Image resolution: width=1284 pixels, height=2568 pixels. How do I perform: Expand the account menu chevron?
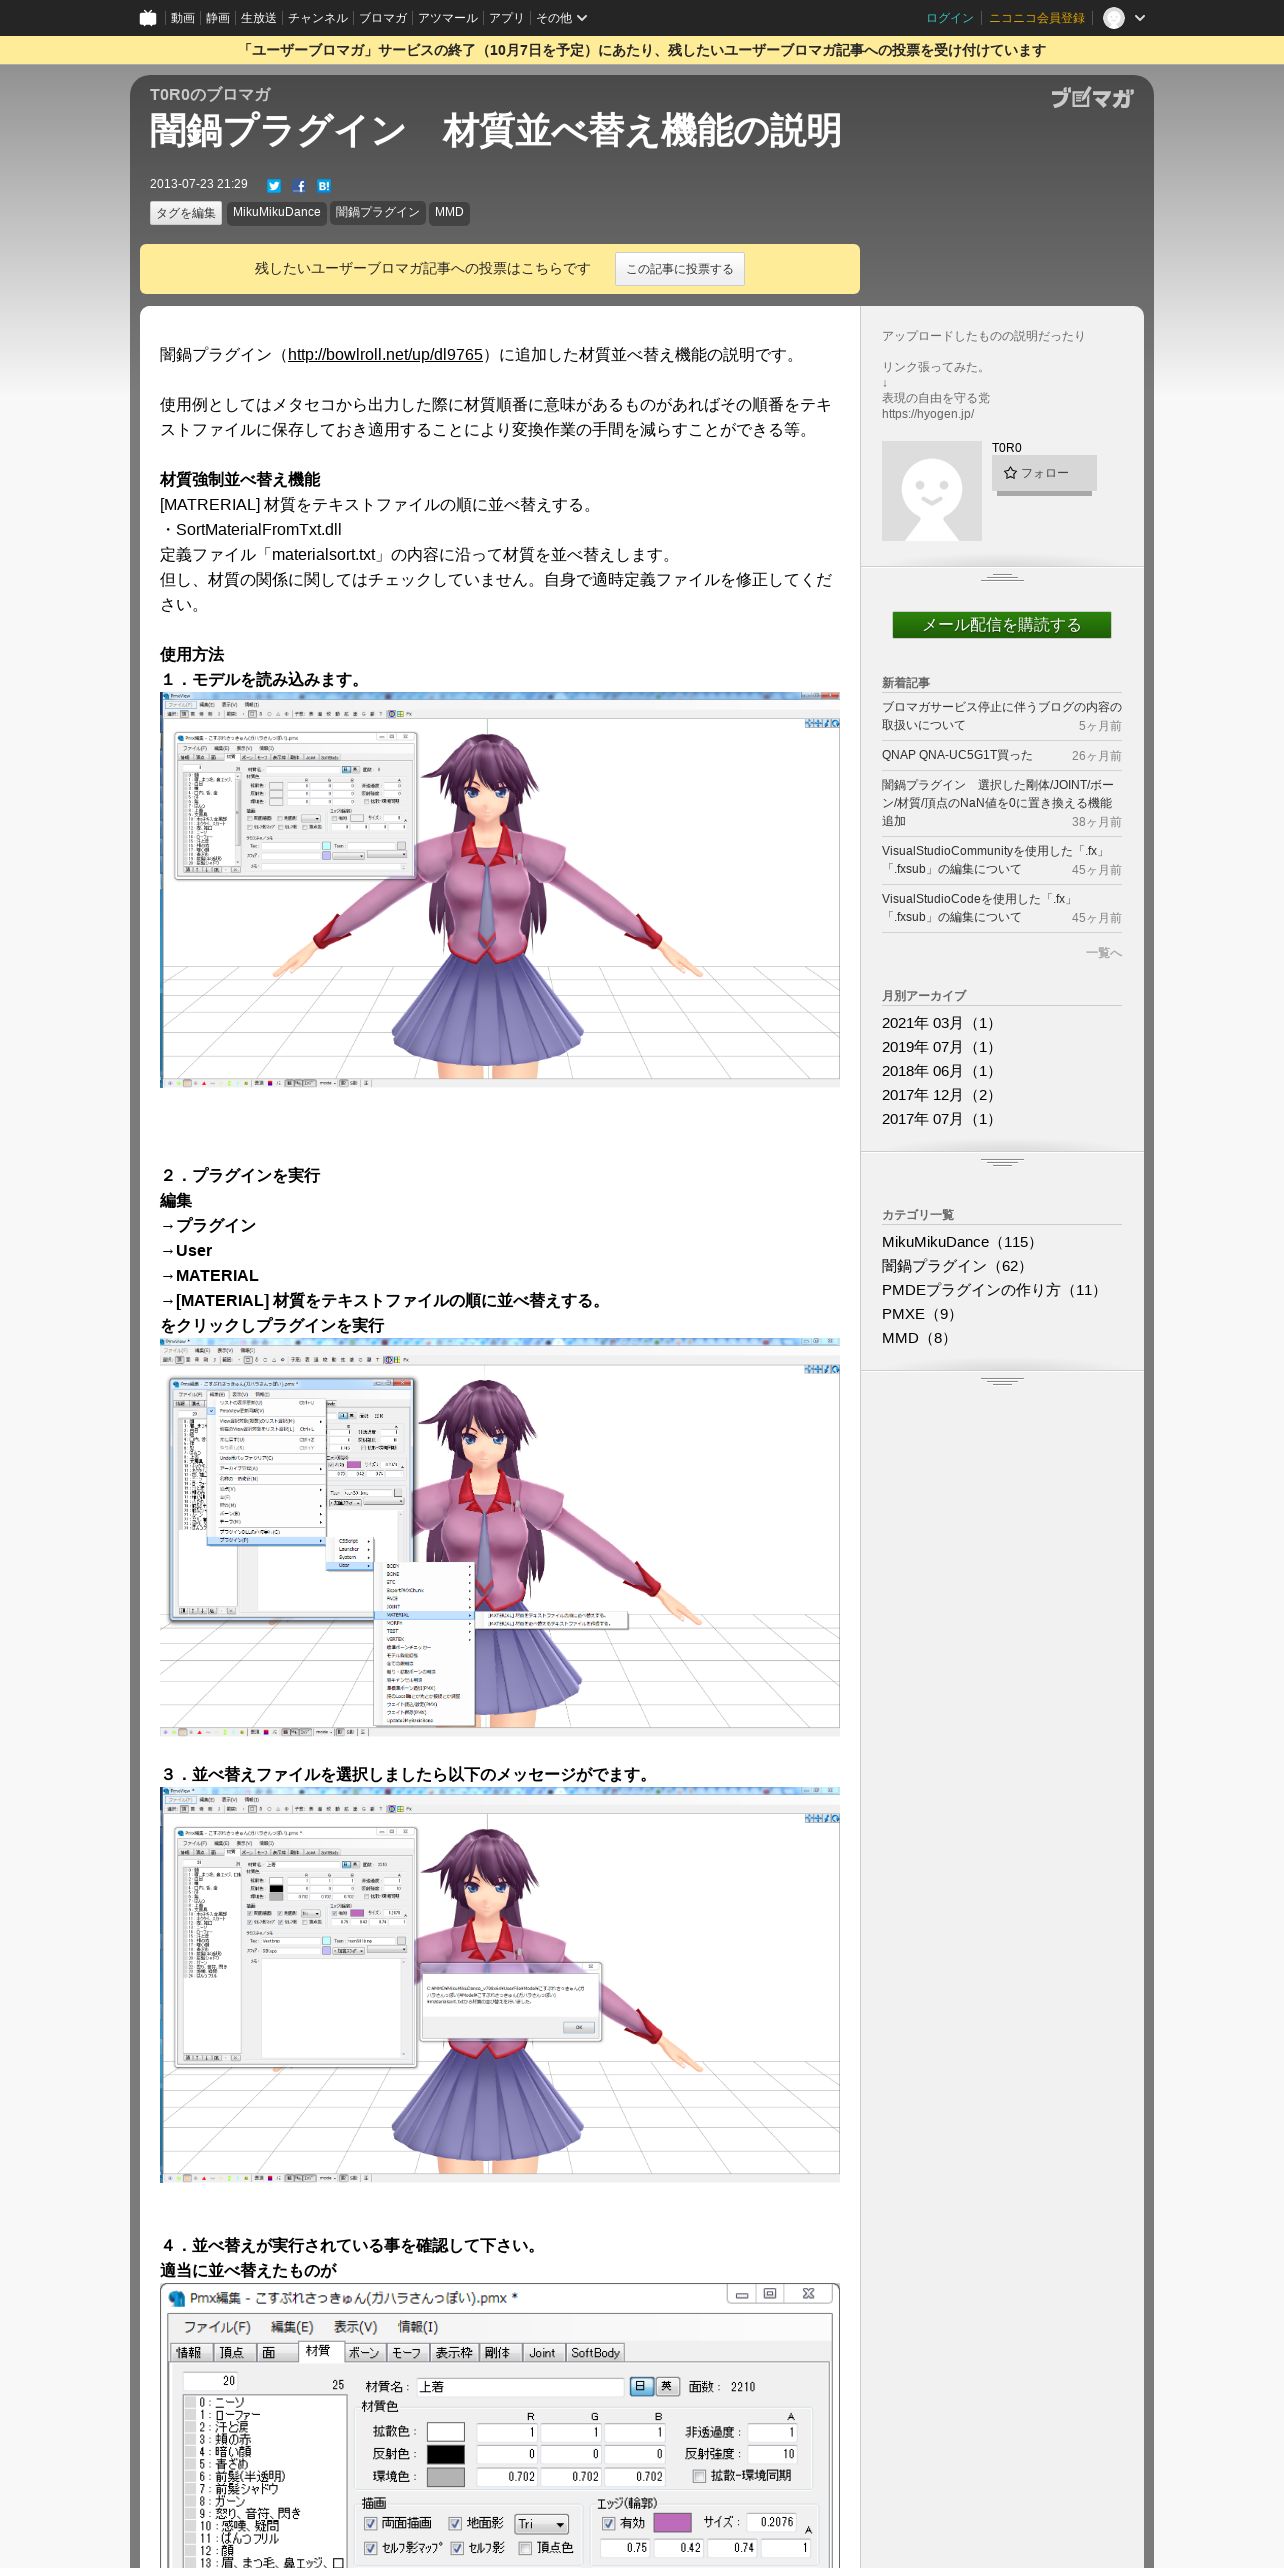[x=1140, y=18]
